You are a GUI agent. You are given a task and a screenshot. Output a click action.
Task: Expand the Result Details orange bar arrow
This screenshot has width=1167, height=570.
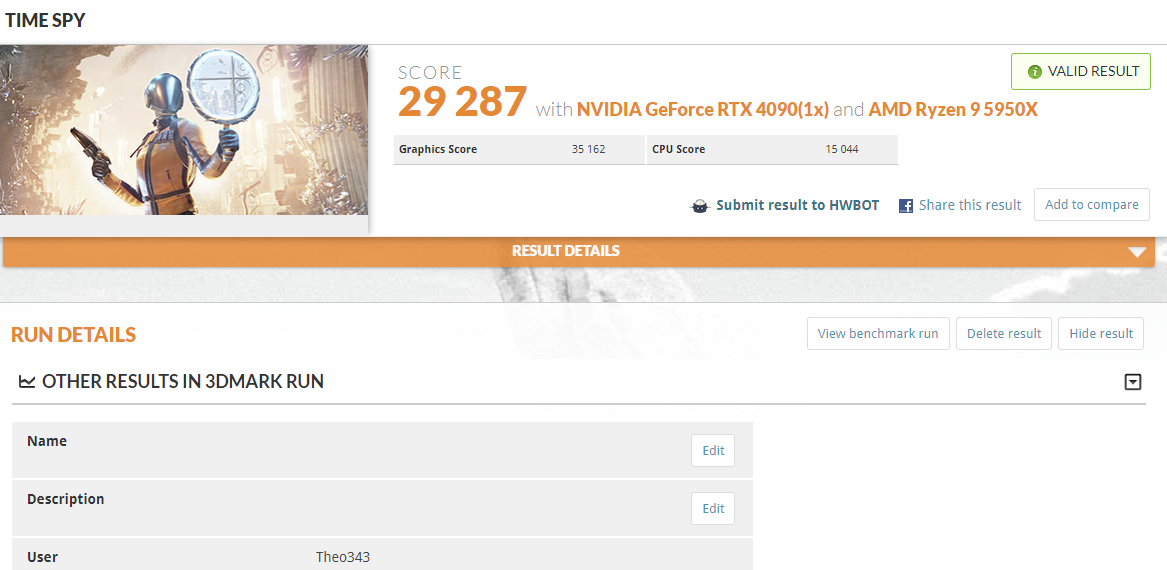[x=1136, y=252]
